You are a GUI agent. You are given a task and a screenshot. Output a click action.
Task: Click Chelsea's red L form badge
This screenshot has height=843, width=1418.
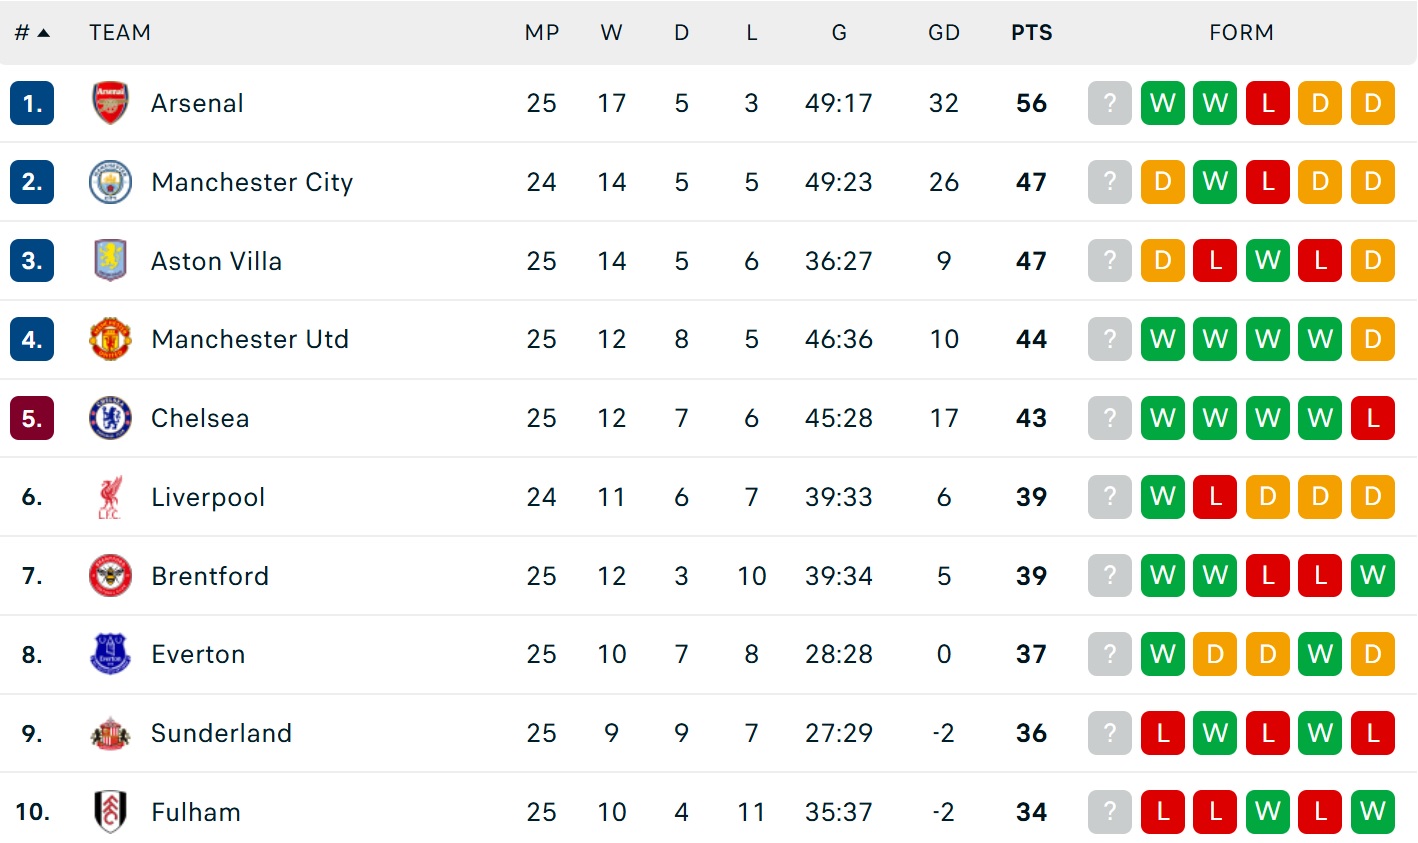1372,418
